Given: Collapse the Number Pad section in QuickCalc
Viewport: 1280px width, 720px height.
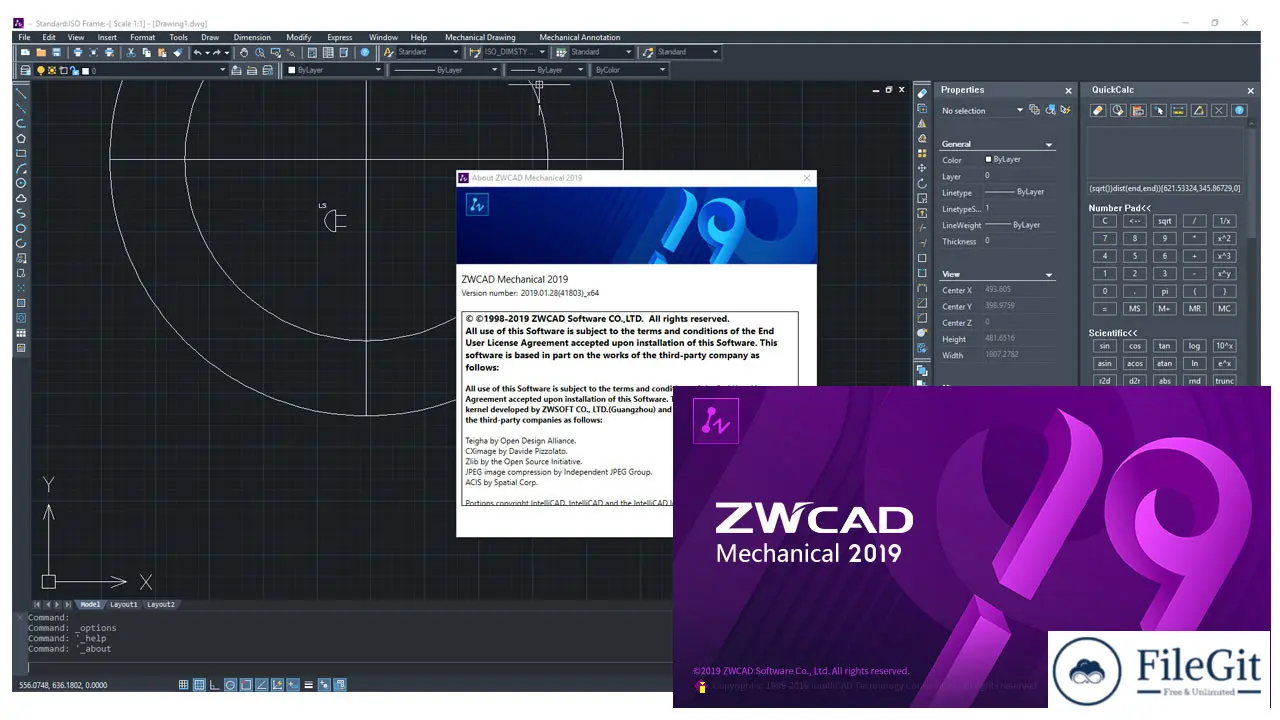Looking at the screenshot, I should point(1119,208).
